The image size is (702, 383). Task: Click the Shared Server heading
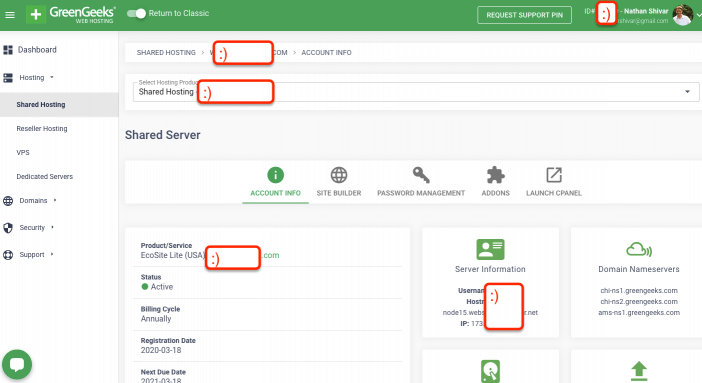click(x=163, y=135)
